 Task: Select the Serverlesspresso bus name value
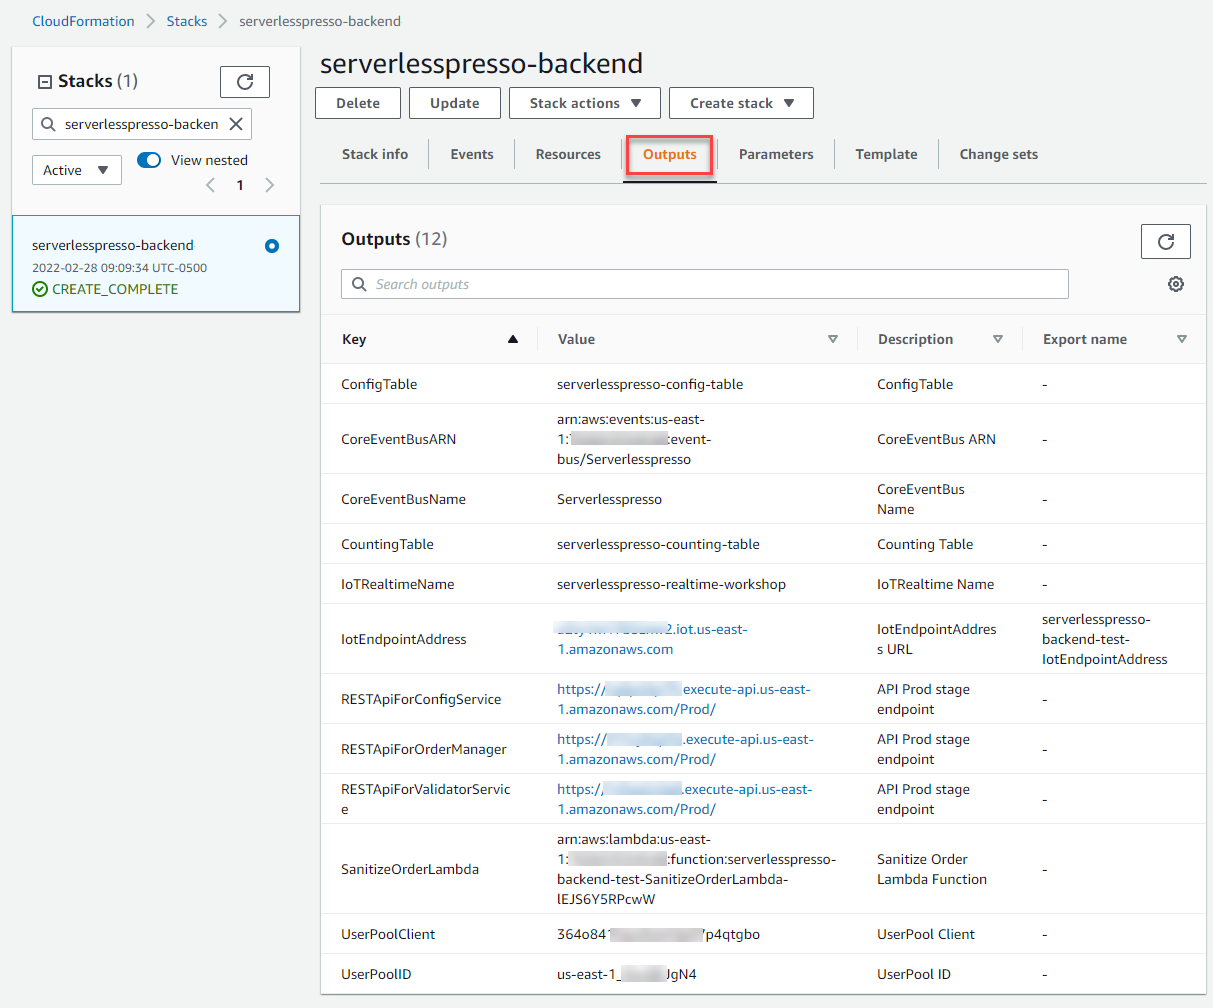coord(609,499)
